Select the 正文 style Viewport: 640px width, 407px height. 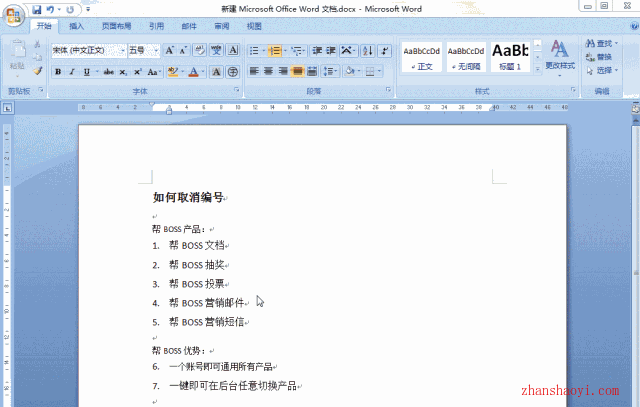click(x=422, y=57)
